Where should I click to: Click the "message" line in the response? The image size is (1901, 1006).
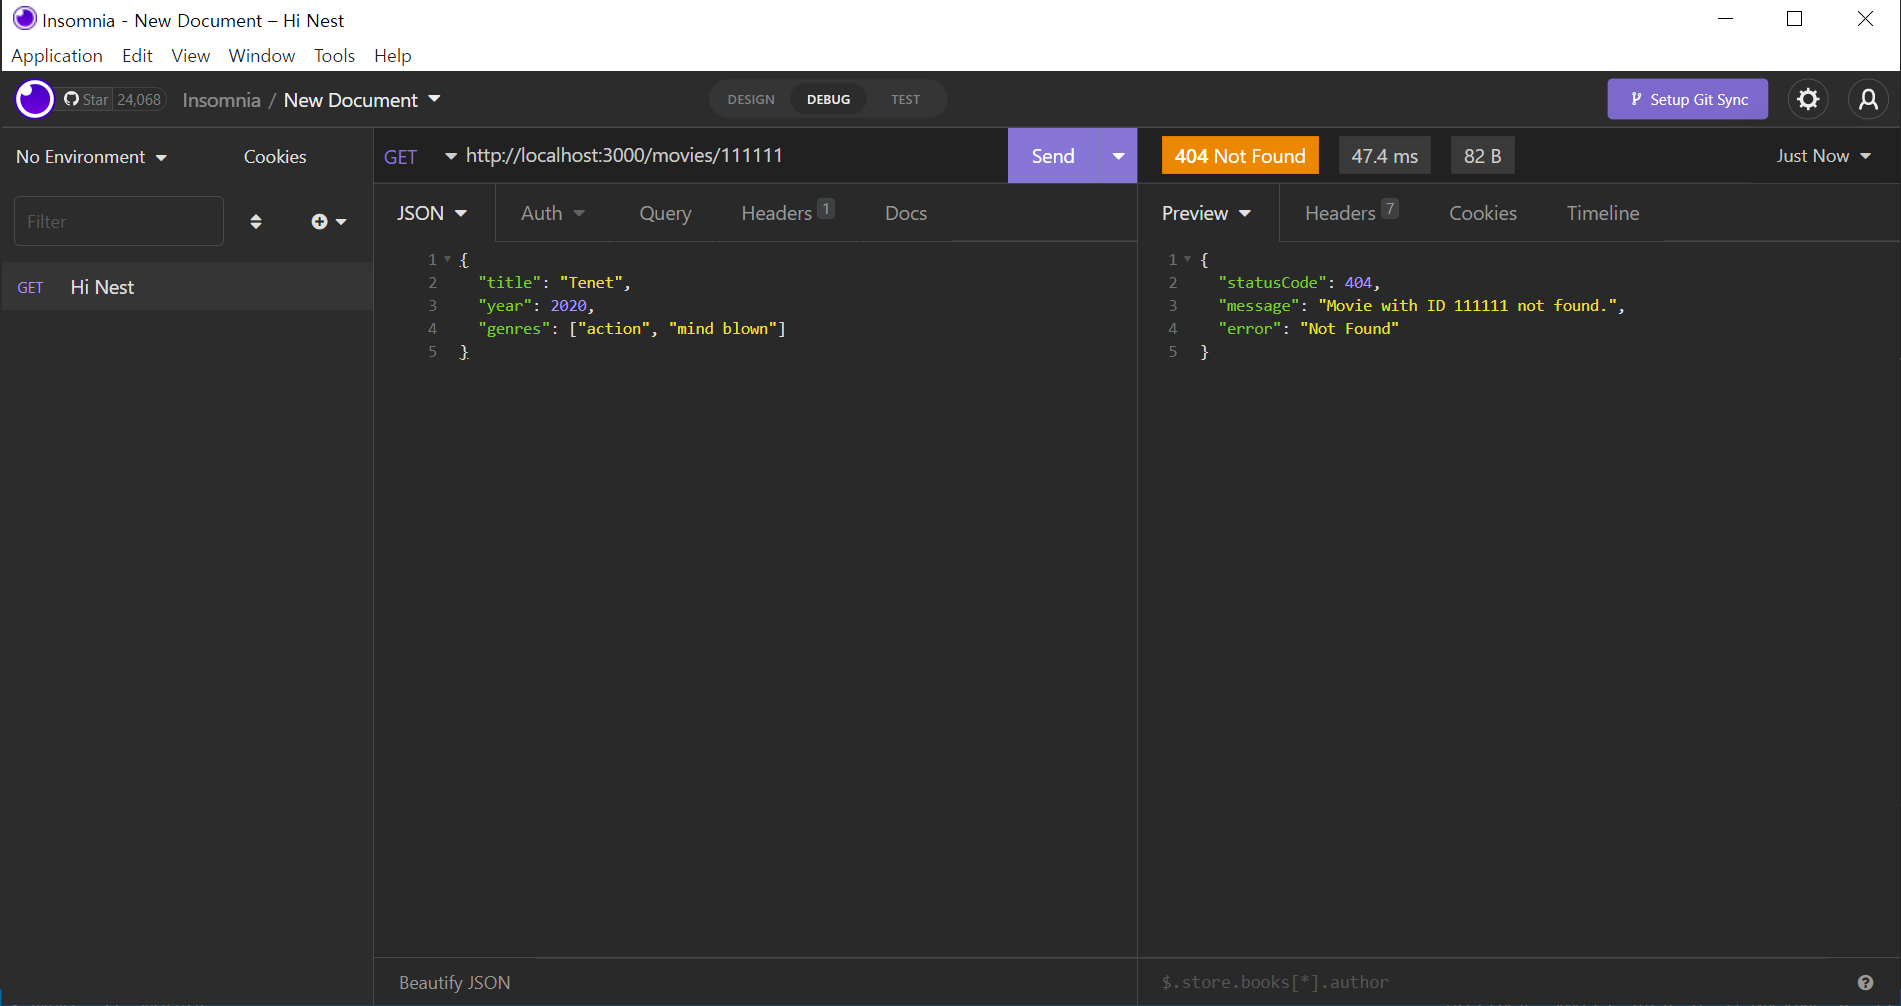[x=1421, y=305]
